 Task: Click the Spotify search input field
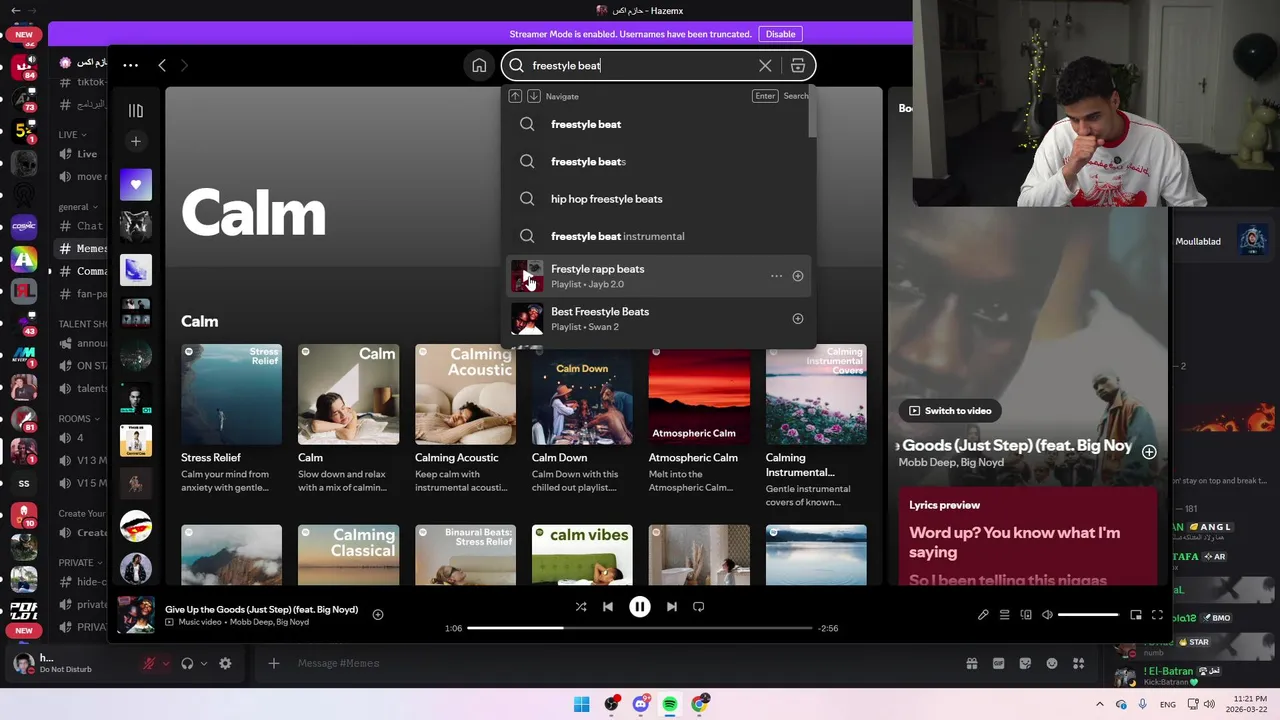(640, 66)
